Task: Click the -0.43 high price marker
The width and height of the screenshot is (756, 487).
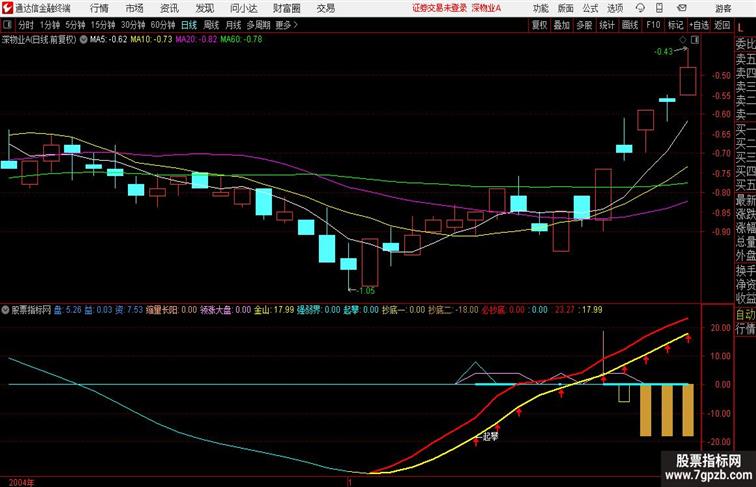Action: pos(664,52)
